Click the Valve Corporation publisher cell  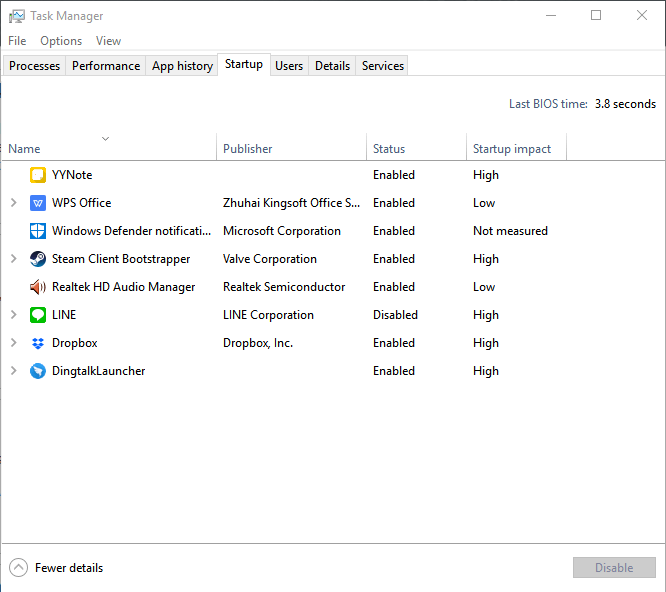coord(270,259)
